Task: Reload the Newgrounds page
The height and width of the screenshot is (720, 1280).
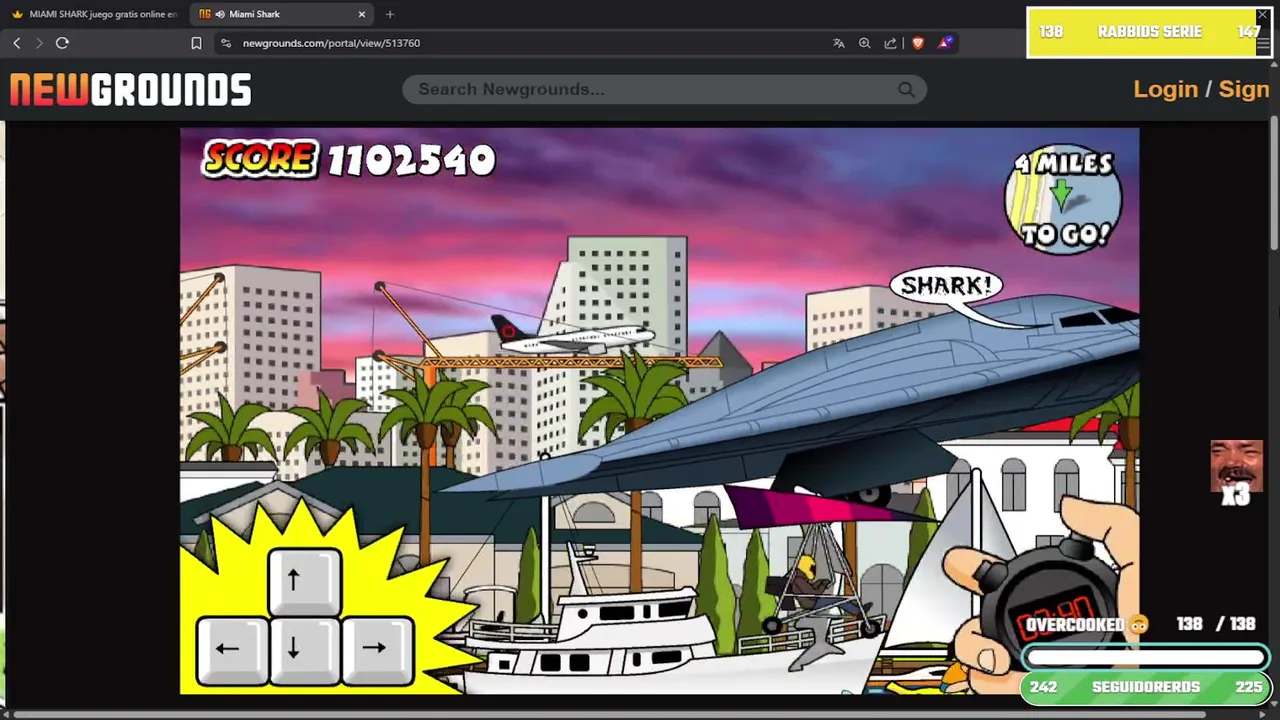Action: 62,43
